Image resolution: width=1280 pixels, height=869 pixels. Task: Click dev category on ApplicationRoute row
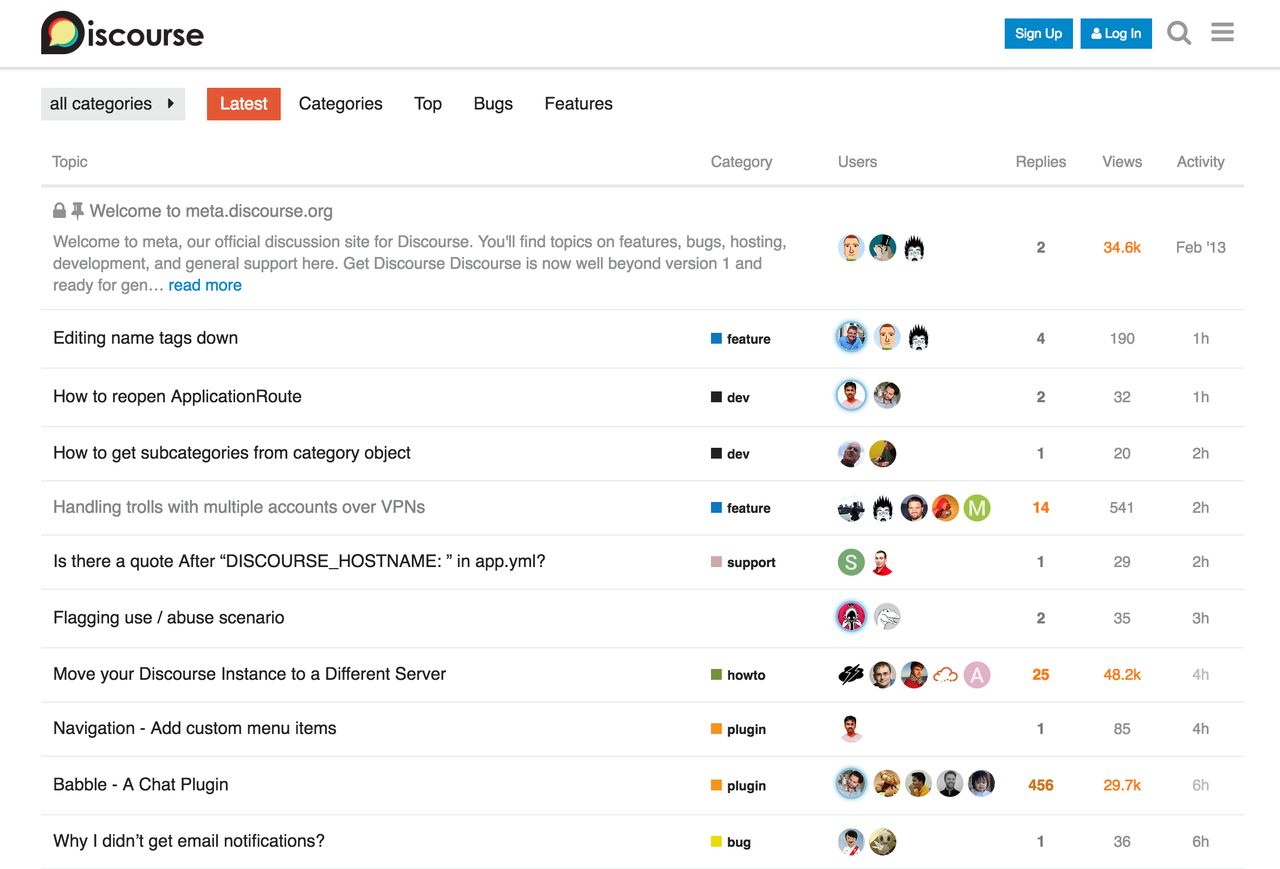(x=730, y=397)
